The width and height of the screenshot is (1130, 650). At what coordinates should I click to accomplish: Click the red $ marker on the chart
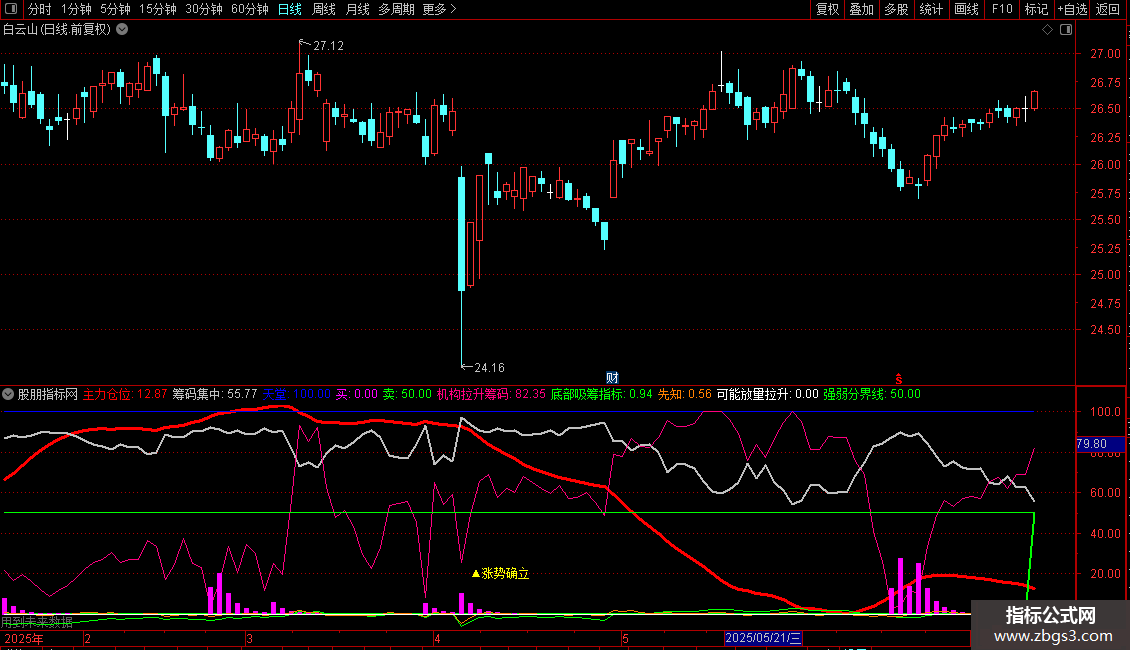pyautogui.click(x=899, y=379)
